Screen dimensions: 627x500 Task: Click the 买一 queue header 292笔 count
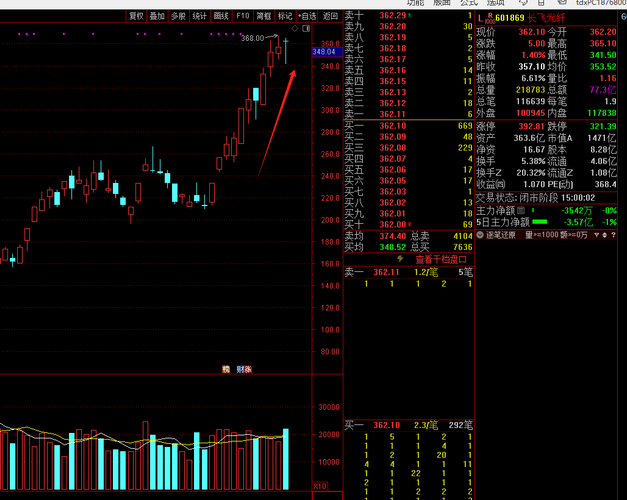click(461, 425)
